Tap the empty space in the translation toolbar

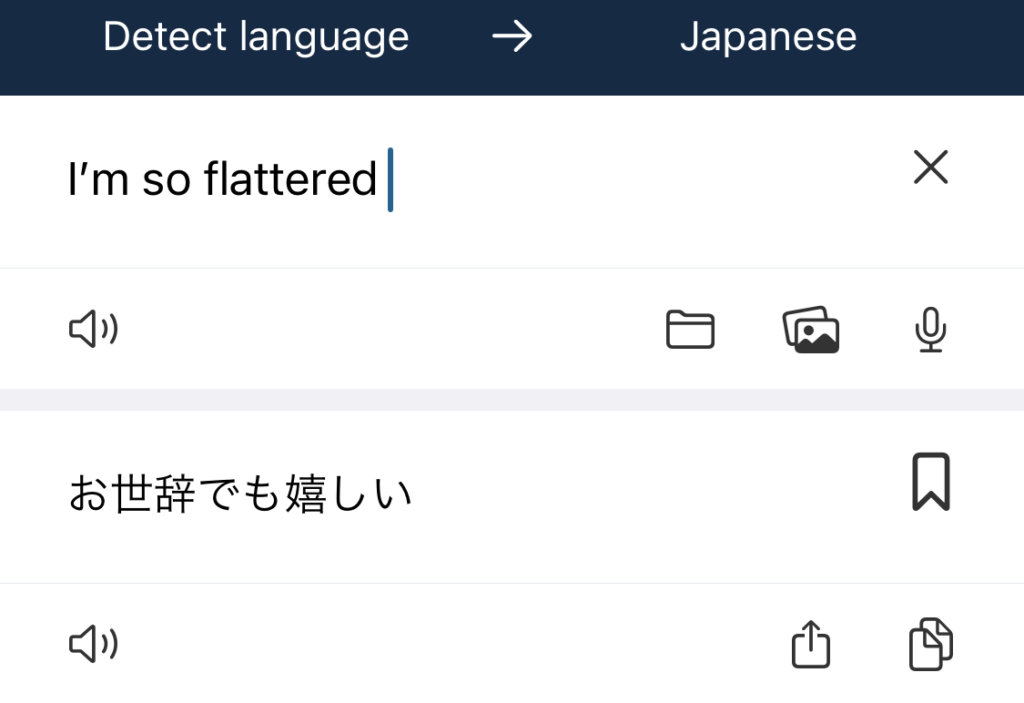(450, 645)
